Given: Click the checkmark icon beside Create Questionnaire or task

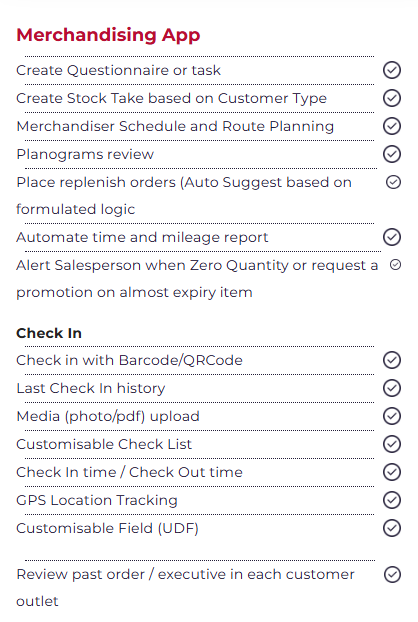Looking at the screenshot, I should (x=392, y=70).
